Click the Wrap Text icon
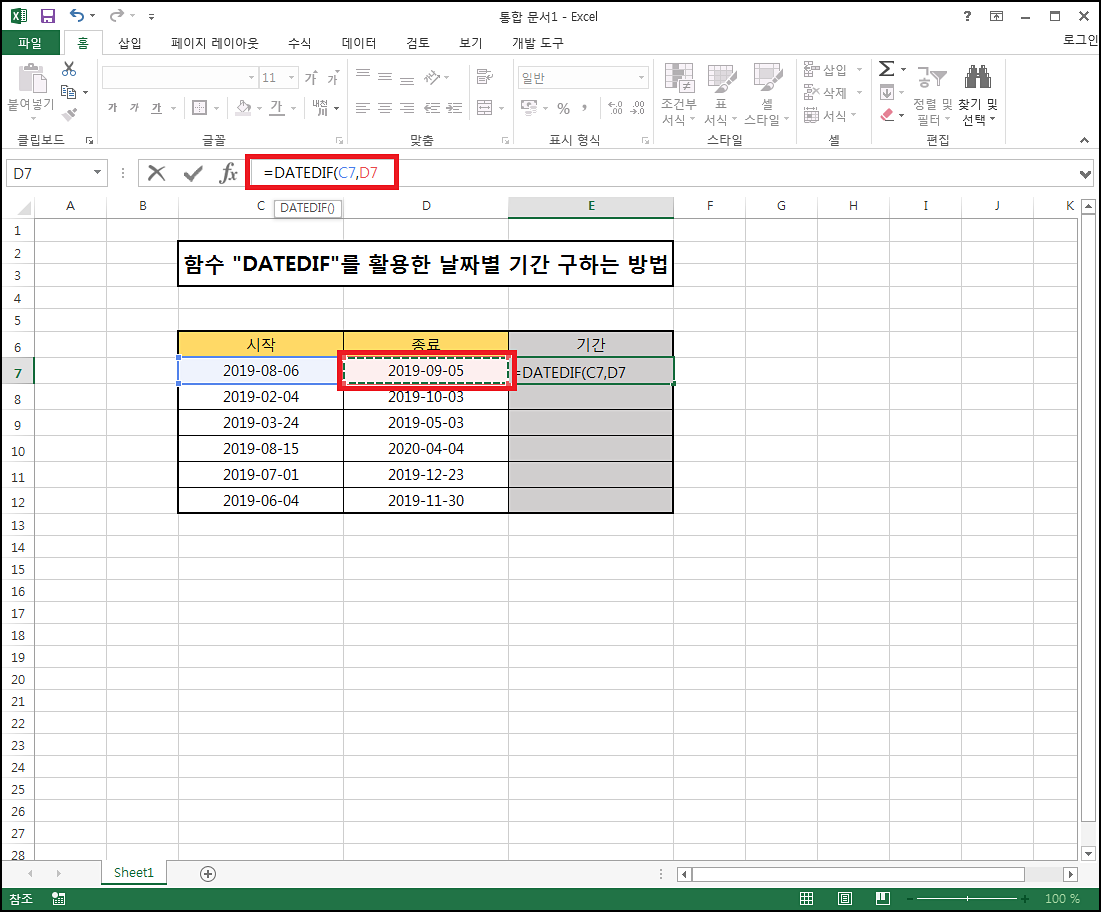 [484, 77]
